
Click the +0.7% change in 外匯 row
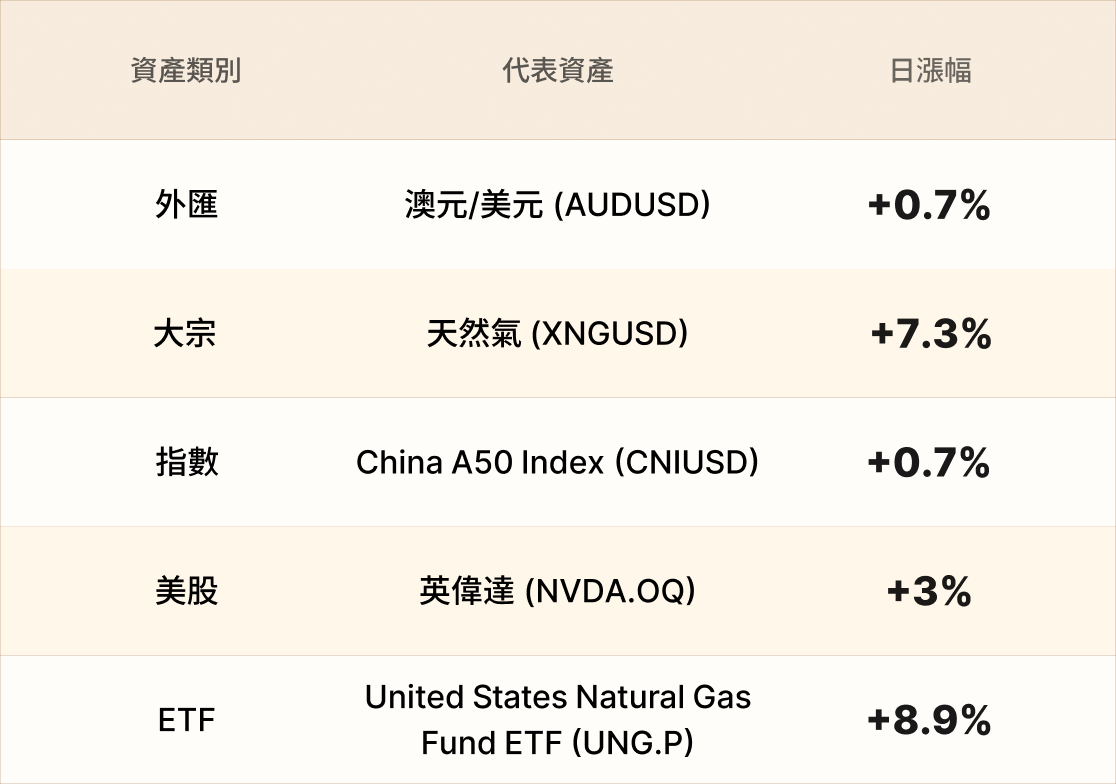coord(929,206)
